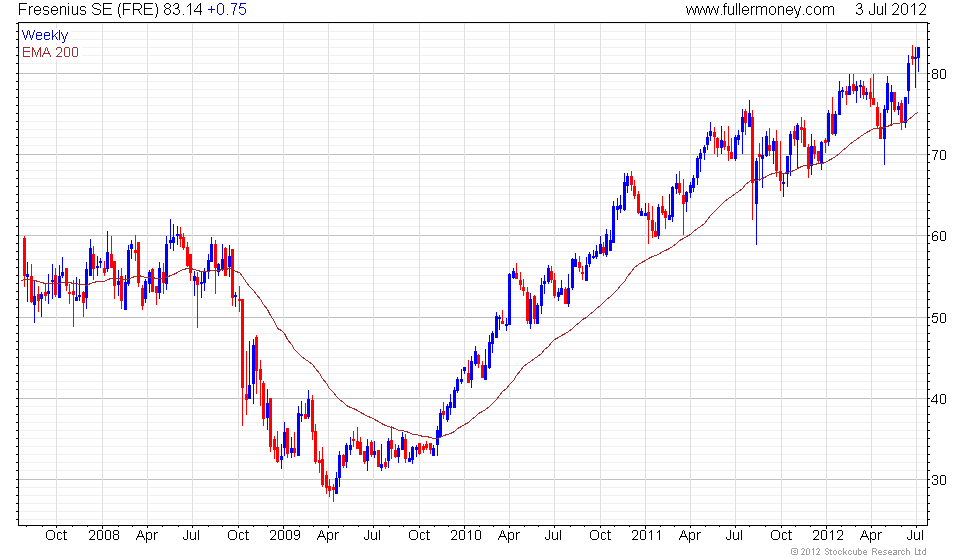Image resolution: width=980 pixels, height=560 pixels.
Task: Click the 40 price axis label
Action: pyautogui.click(x=939, y=399)
